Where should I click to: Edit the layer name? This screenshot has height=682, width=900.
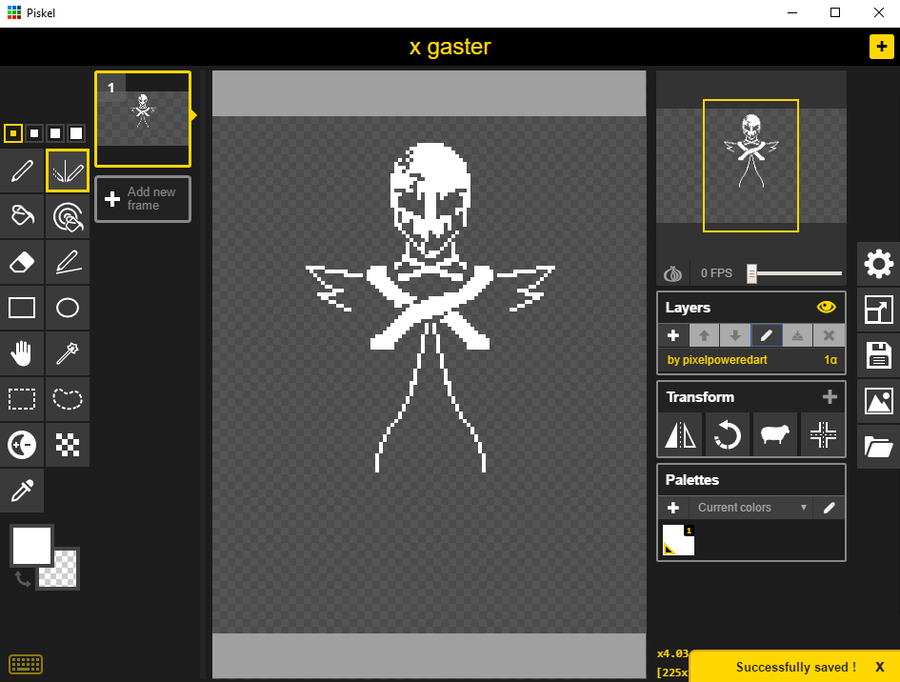766,335
